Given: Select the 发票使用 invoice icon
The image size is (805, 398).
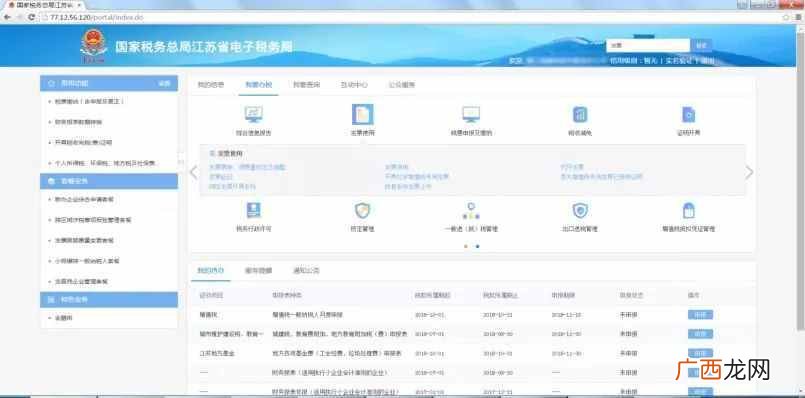Looking at the screenshot, I should pos(362,114).
